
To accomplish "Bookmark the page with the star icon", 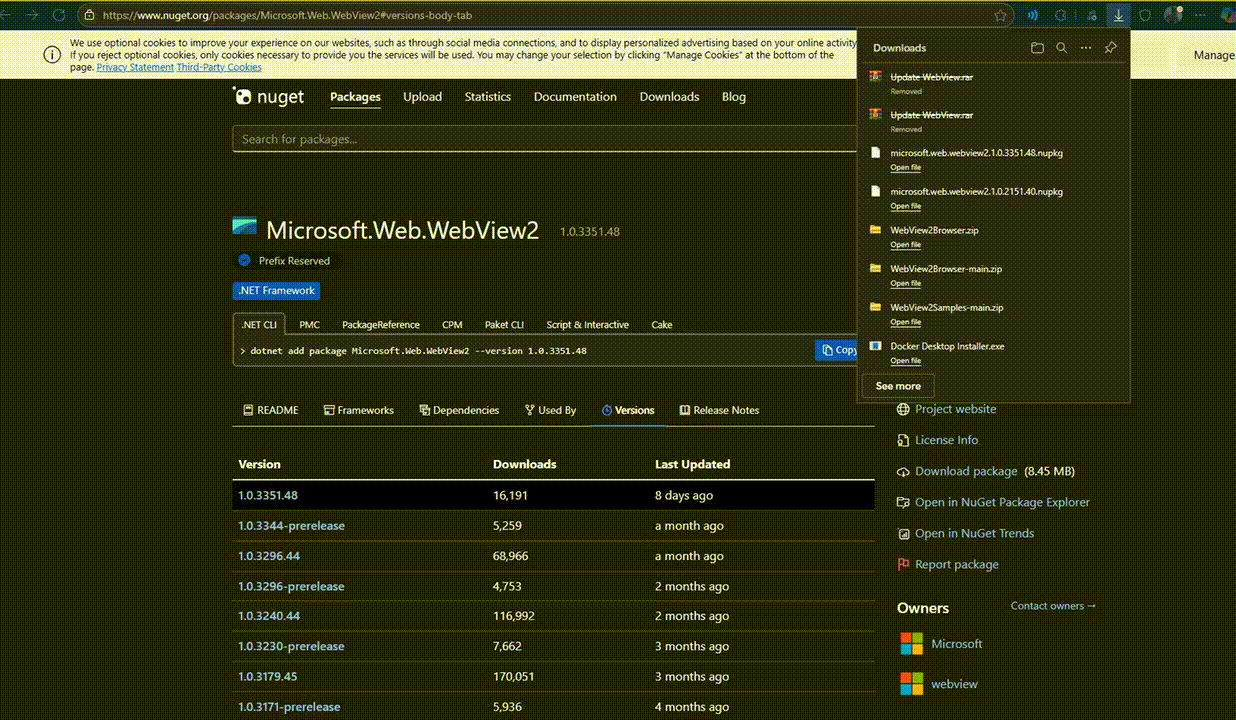I will click(x=1000, y=15).
